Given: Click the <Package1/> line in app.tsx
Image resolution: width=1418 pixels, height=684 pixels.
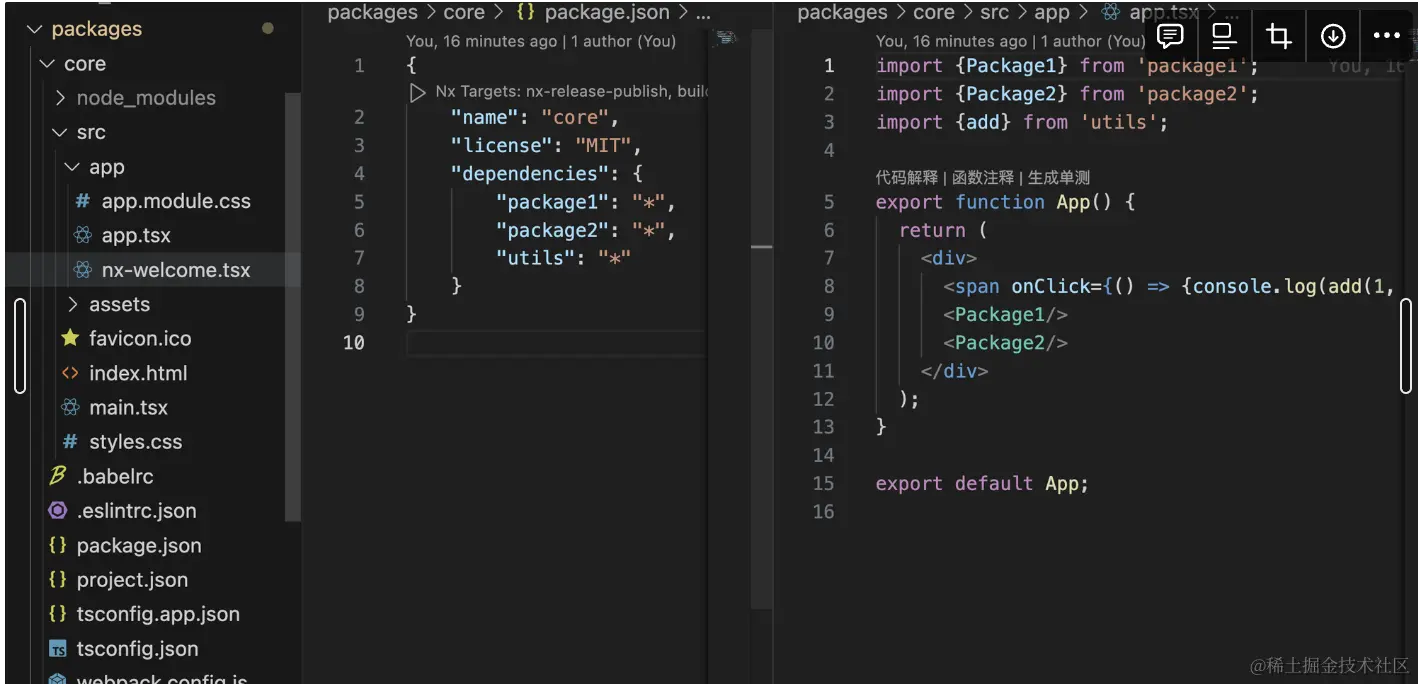Looking at the screenshot, I should pyautogui.click(x=1005, y=315).
